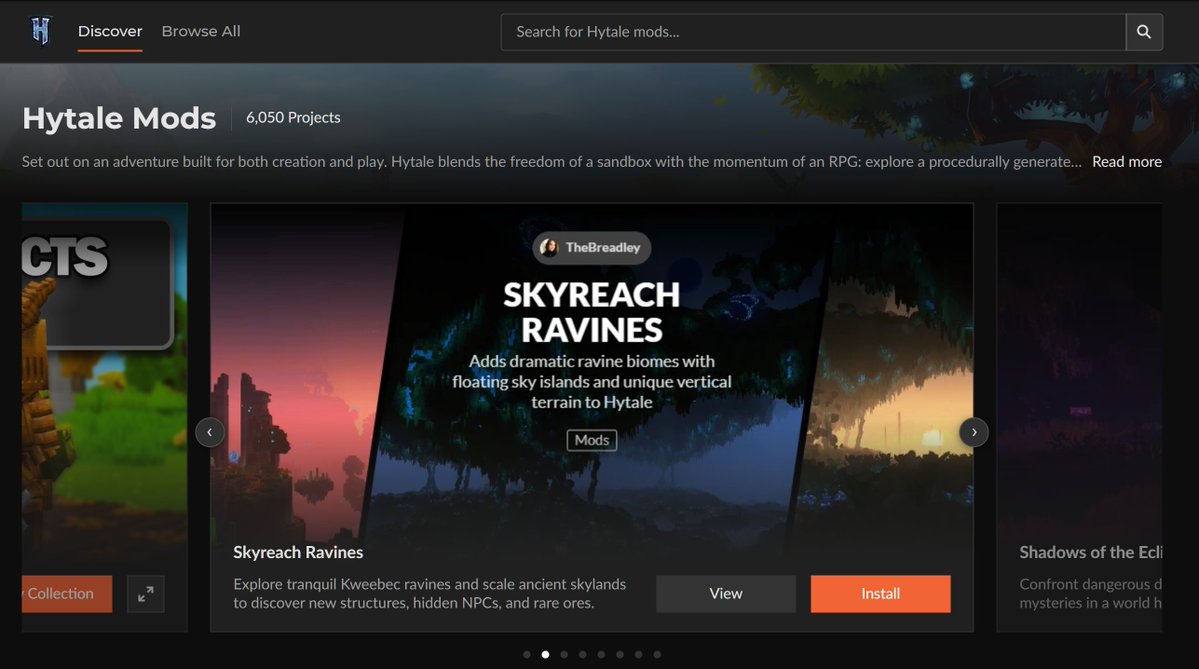Switch to Browse All tab
Image resolution: width=1199 pixels, height=669 pixels.
click(201, 31)
